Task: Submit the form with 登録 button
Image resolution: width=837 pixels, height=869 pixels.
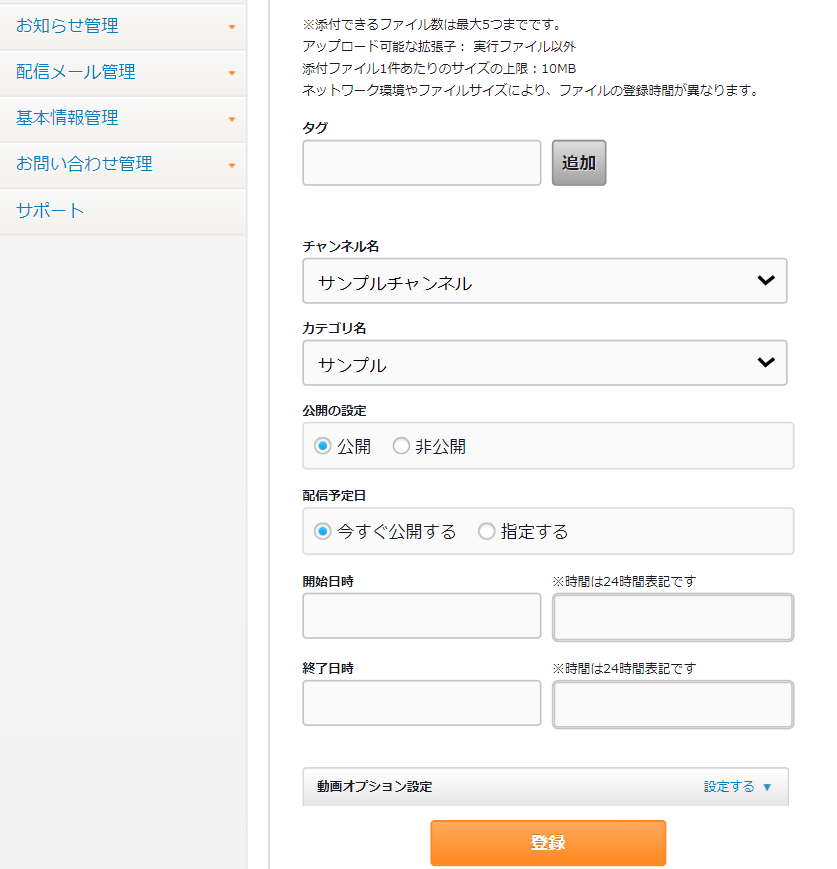Action: point(548,843)
